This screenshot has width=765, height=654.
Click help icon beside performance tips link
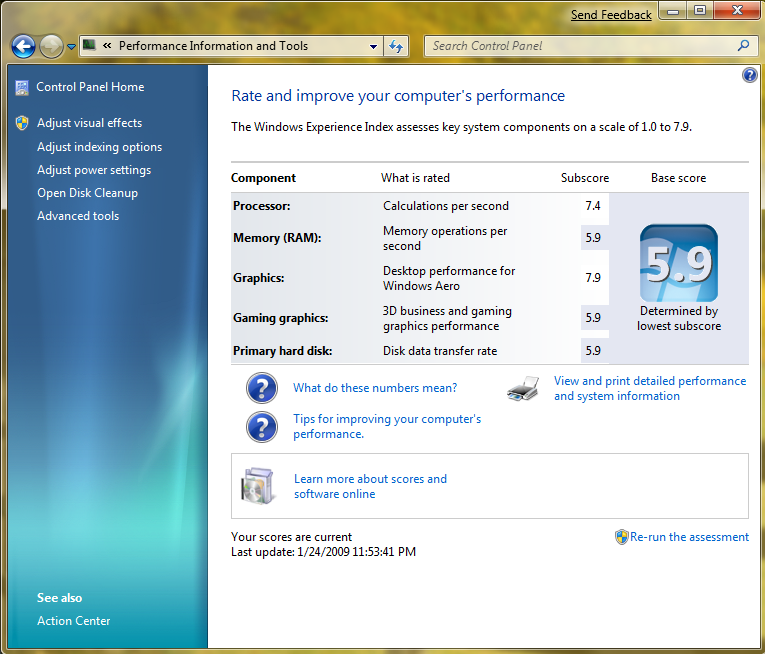(x=262, y=427)
